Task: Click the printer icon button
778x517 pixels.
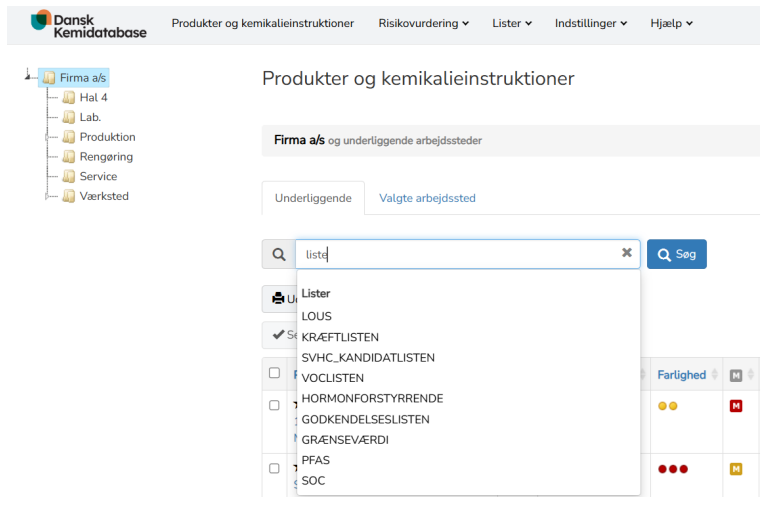Action: (279, 299)
